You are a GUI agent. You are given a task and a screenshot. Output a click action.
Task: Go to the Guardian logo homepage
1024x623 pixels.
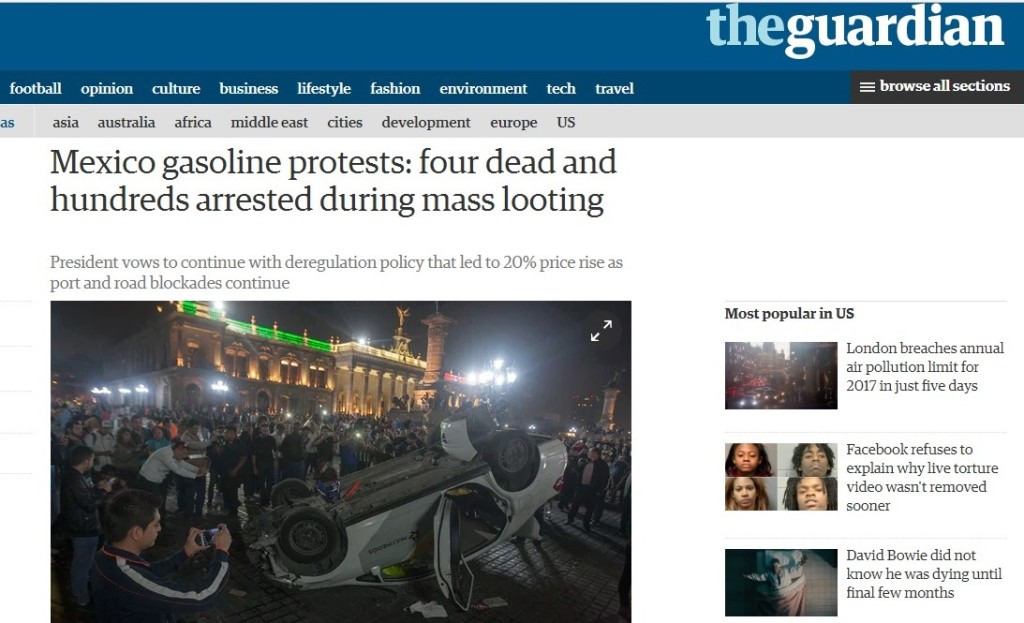point(855,29)
